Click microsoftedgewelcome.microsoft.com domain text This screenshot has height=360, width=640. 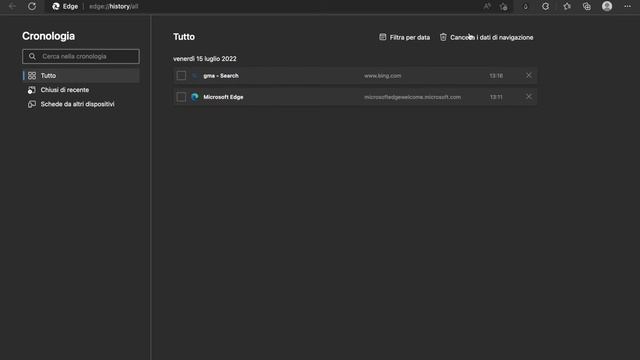click(412, 97)
